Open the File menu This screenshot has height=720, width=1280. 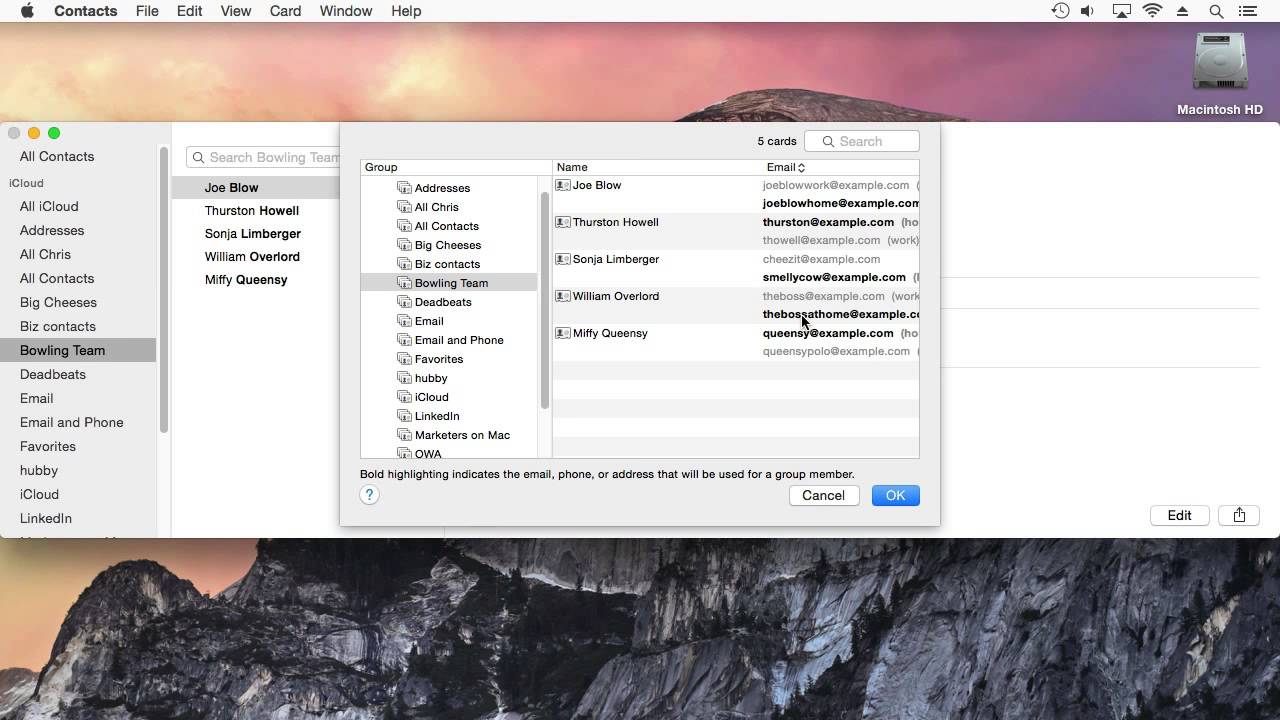click(x=147, y=11)
